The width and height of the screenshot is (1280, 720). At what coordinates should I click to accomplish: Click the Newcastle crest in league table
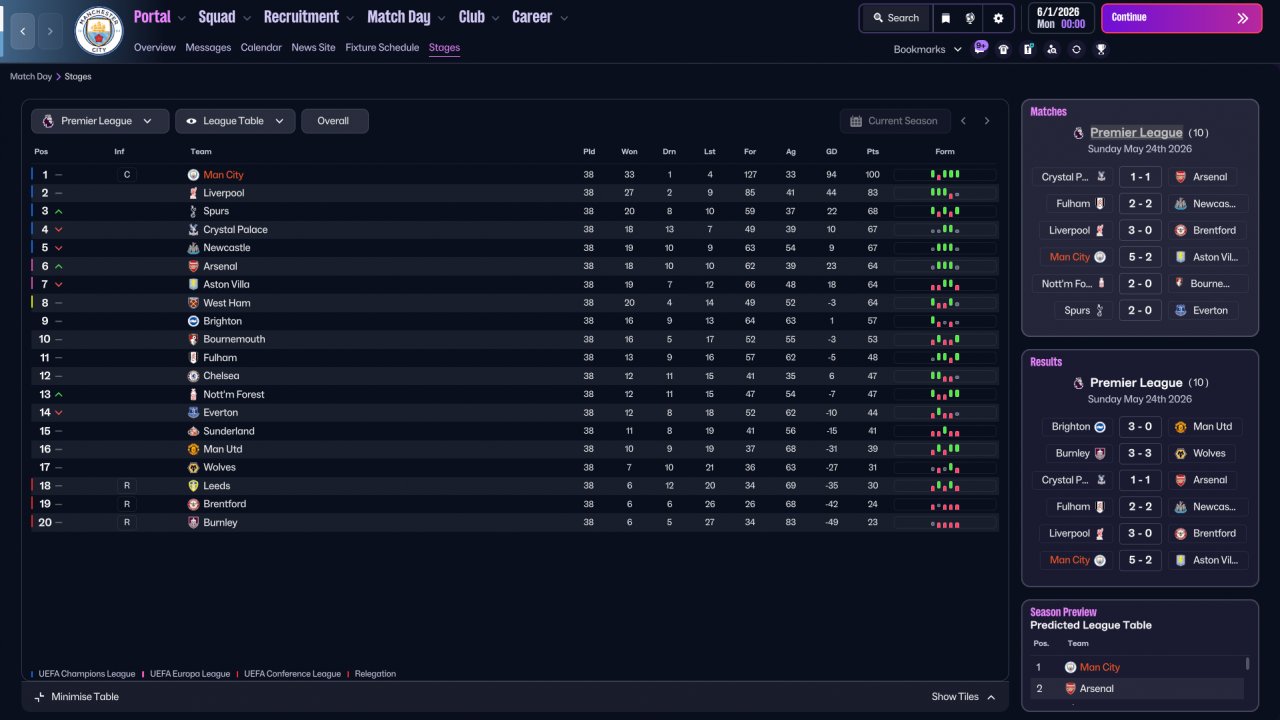pyautogui.click(x=193, y=248)
